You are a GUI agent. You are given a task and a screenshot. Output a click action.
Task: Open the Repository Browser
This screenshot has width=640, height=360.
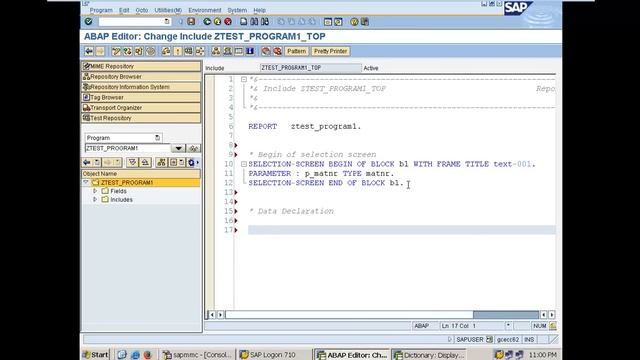pos(141,76)
